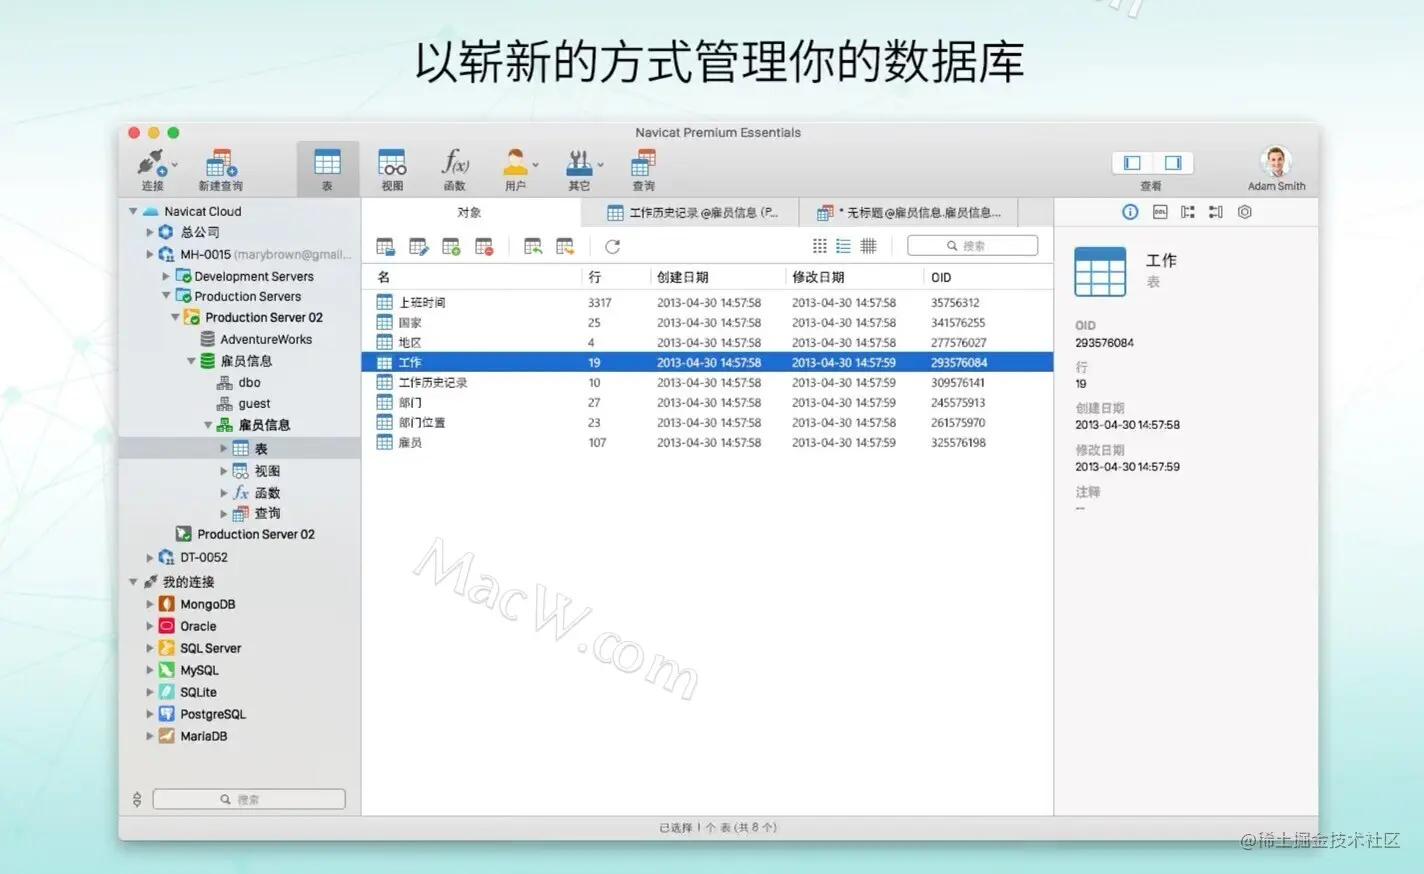Open the 其它 toolbar dropdown arrow

click(601, 165)
